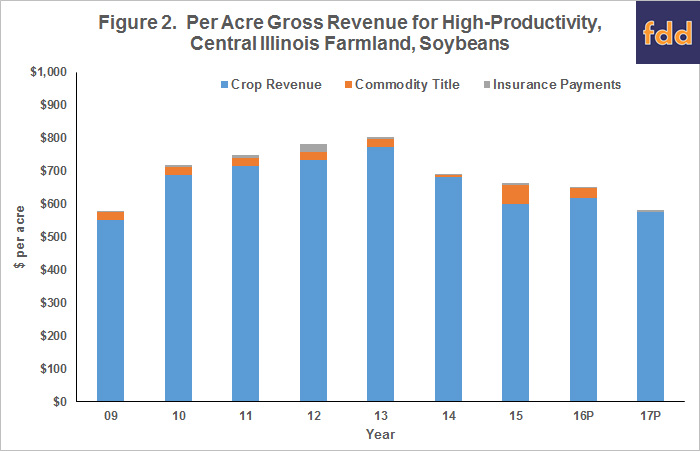
Task: Select the blue crop revenue bar for 11
Action: click(246, 284)
